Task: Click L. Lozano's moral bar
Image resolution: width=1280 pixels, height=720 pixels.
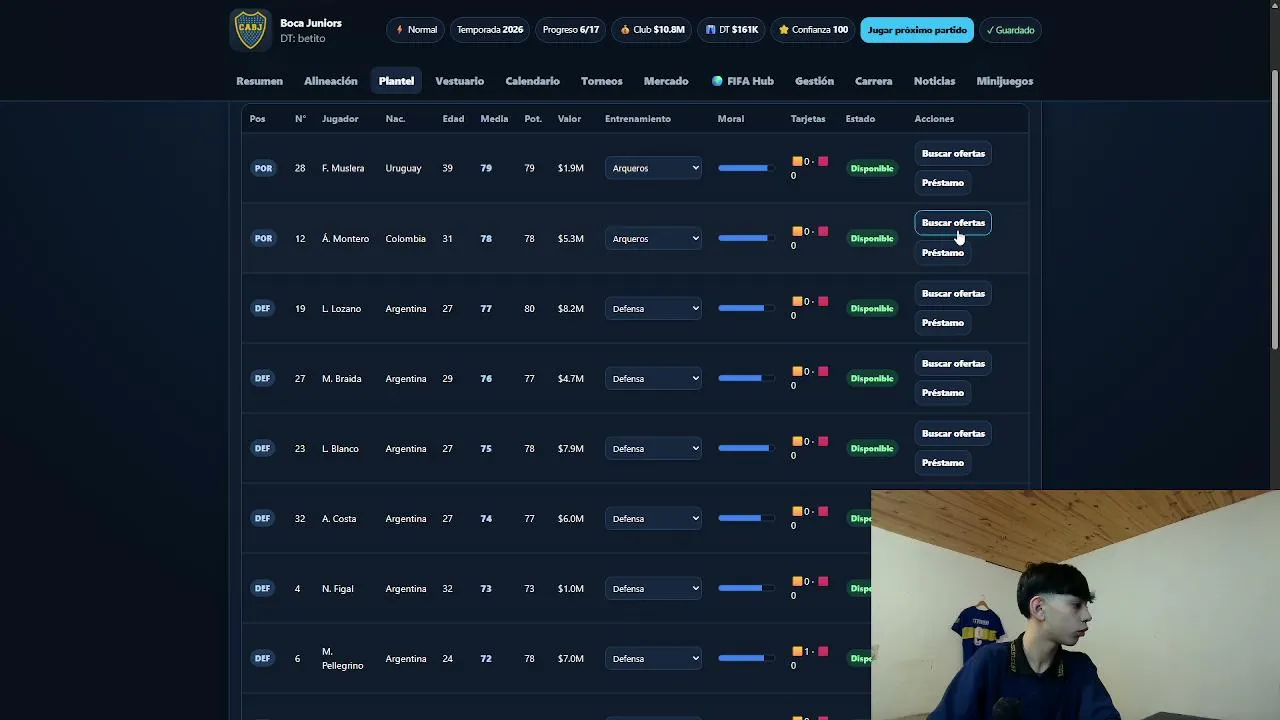Action: 745,308
